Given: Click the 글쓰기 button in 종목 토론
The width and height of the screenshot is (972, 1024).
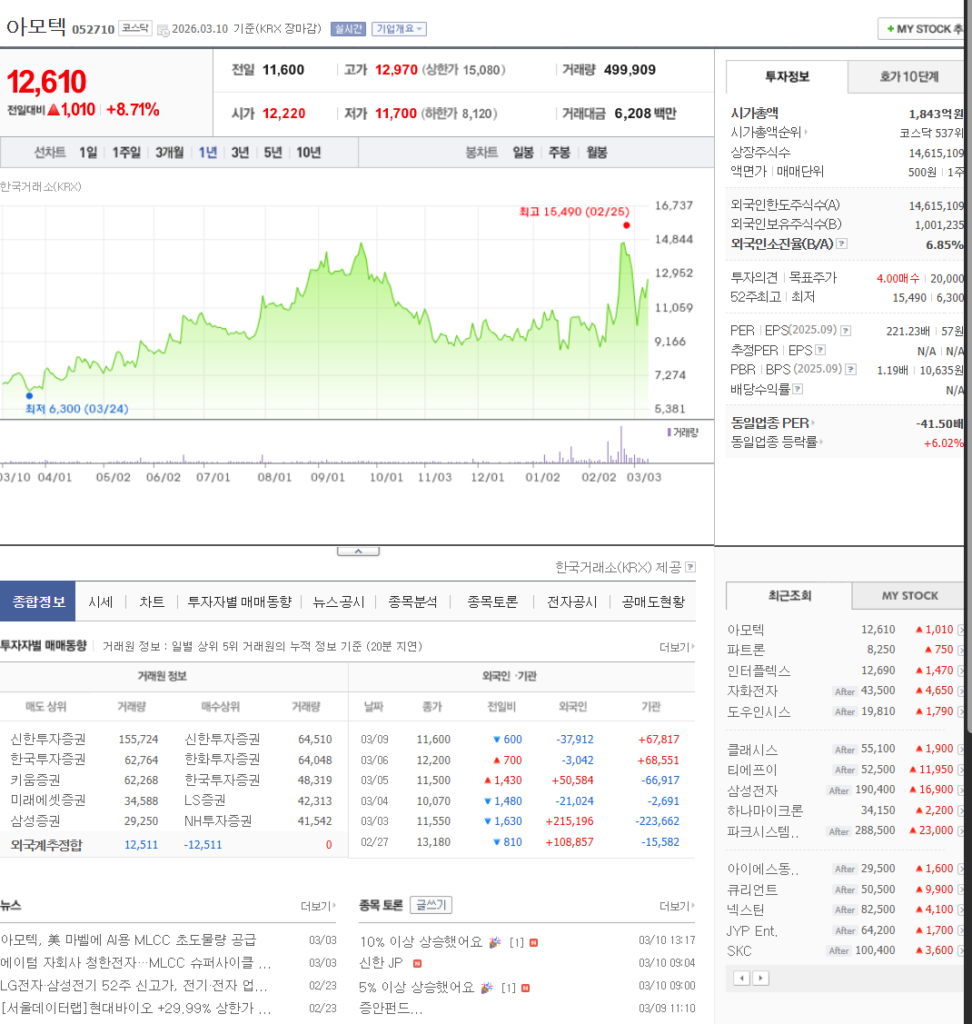Looking at the screenshot, I should coord(431,905).
